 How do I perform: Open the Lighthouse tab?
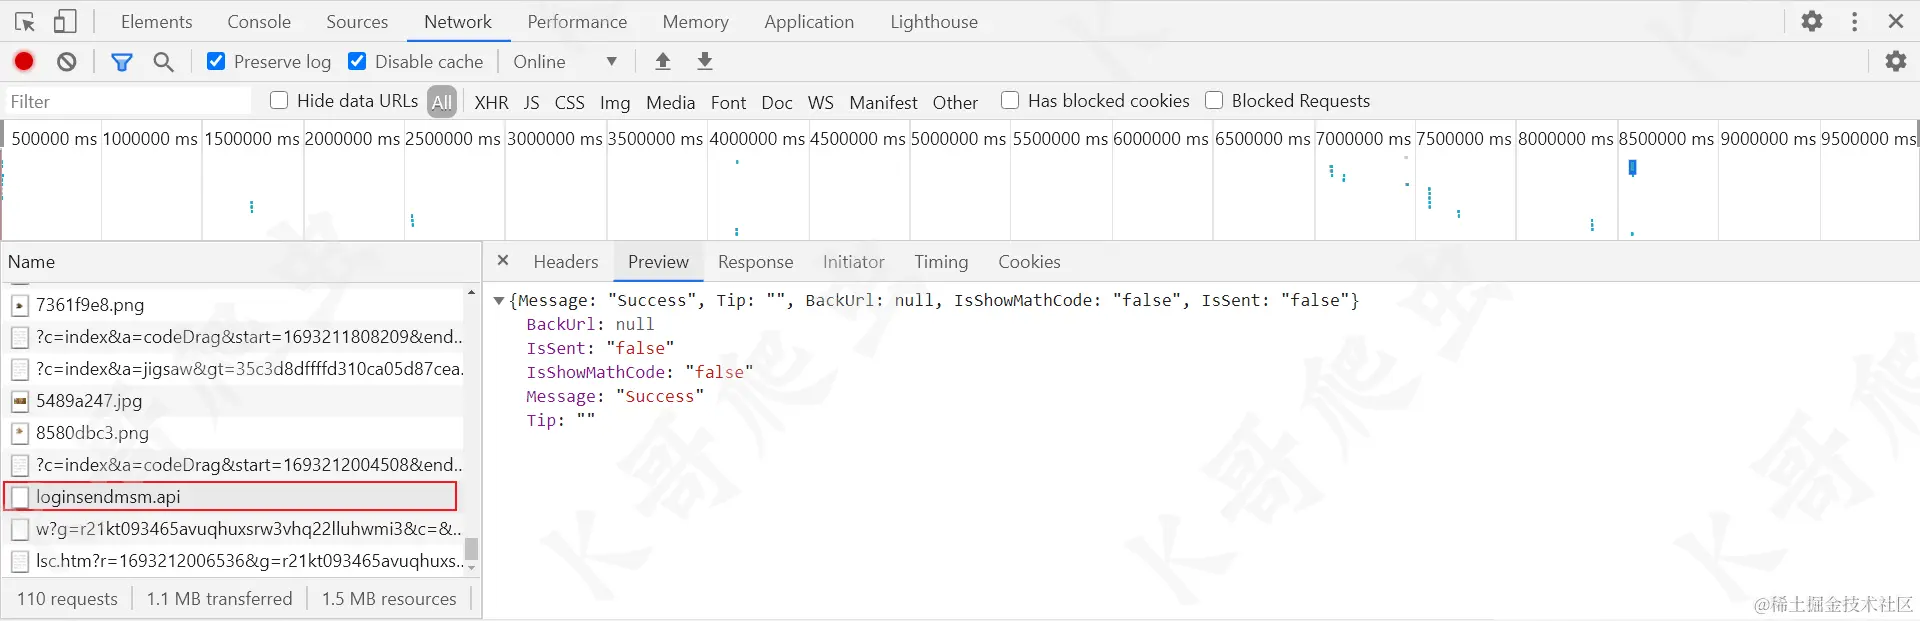934,21
